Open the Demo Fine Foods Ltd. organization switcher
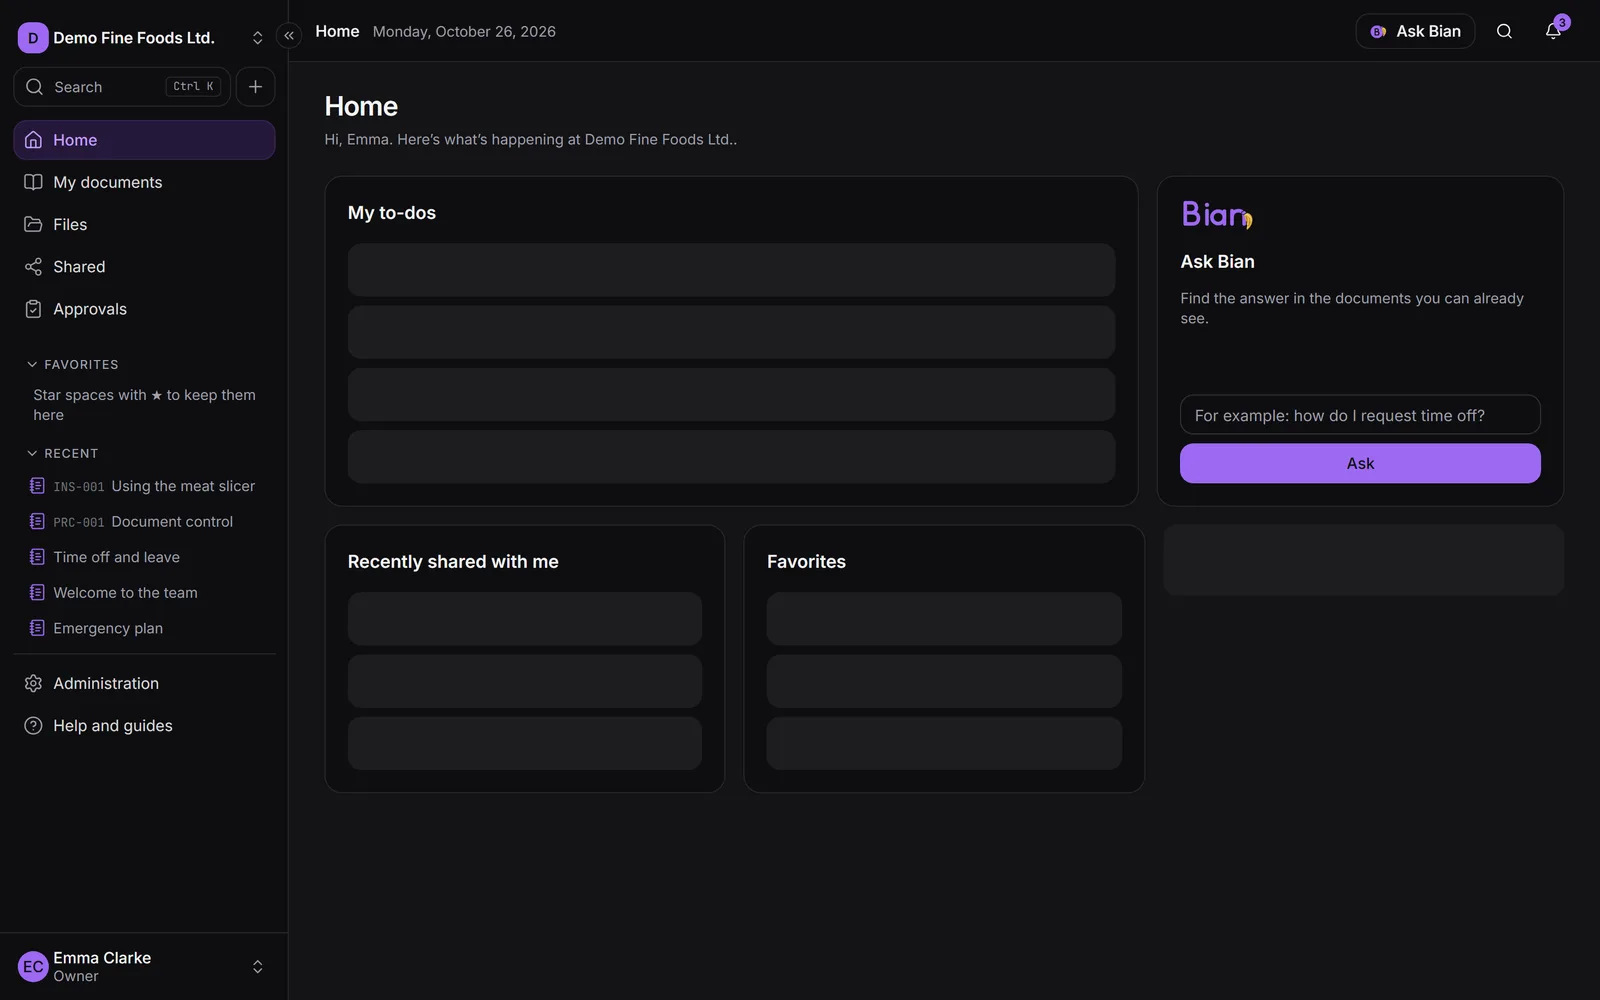This screenshot has height=1000, width=1600. point(144,38)
